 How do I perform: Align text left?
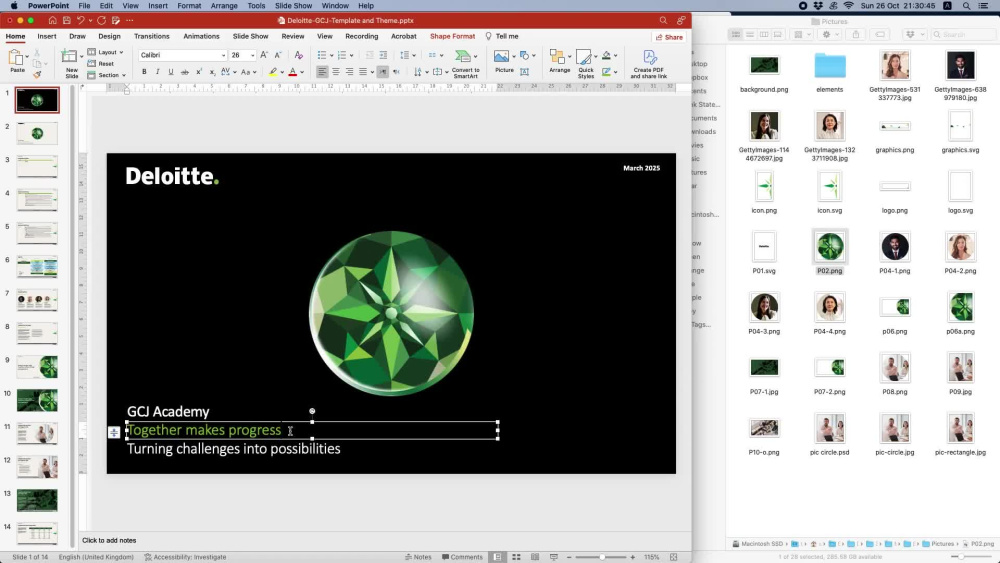pyautogui.click(x=322, y=72)
